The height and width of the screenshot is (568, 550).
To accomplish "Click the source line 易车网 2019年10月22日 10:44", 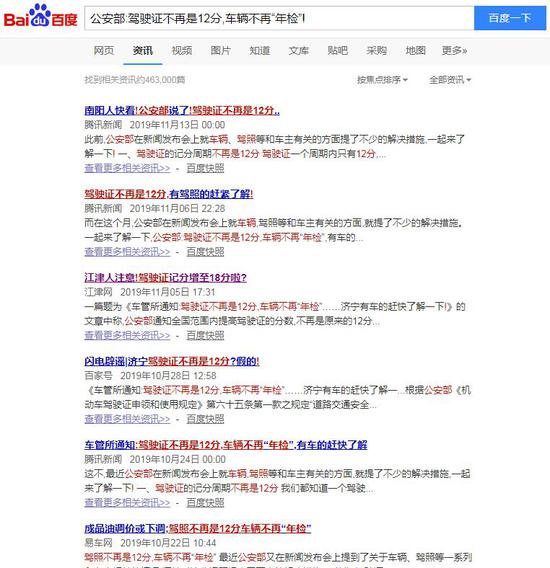I will coord(150,543).
